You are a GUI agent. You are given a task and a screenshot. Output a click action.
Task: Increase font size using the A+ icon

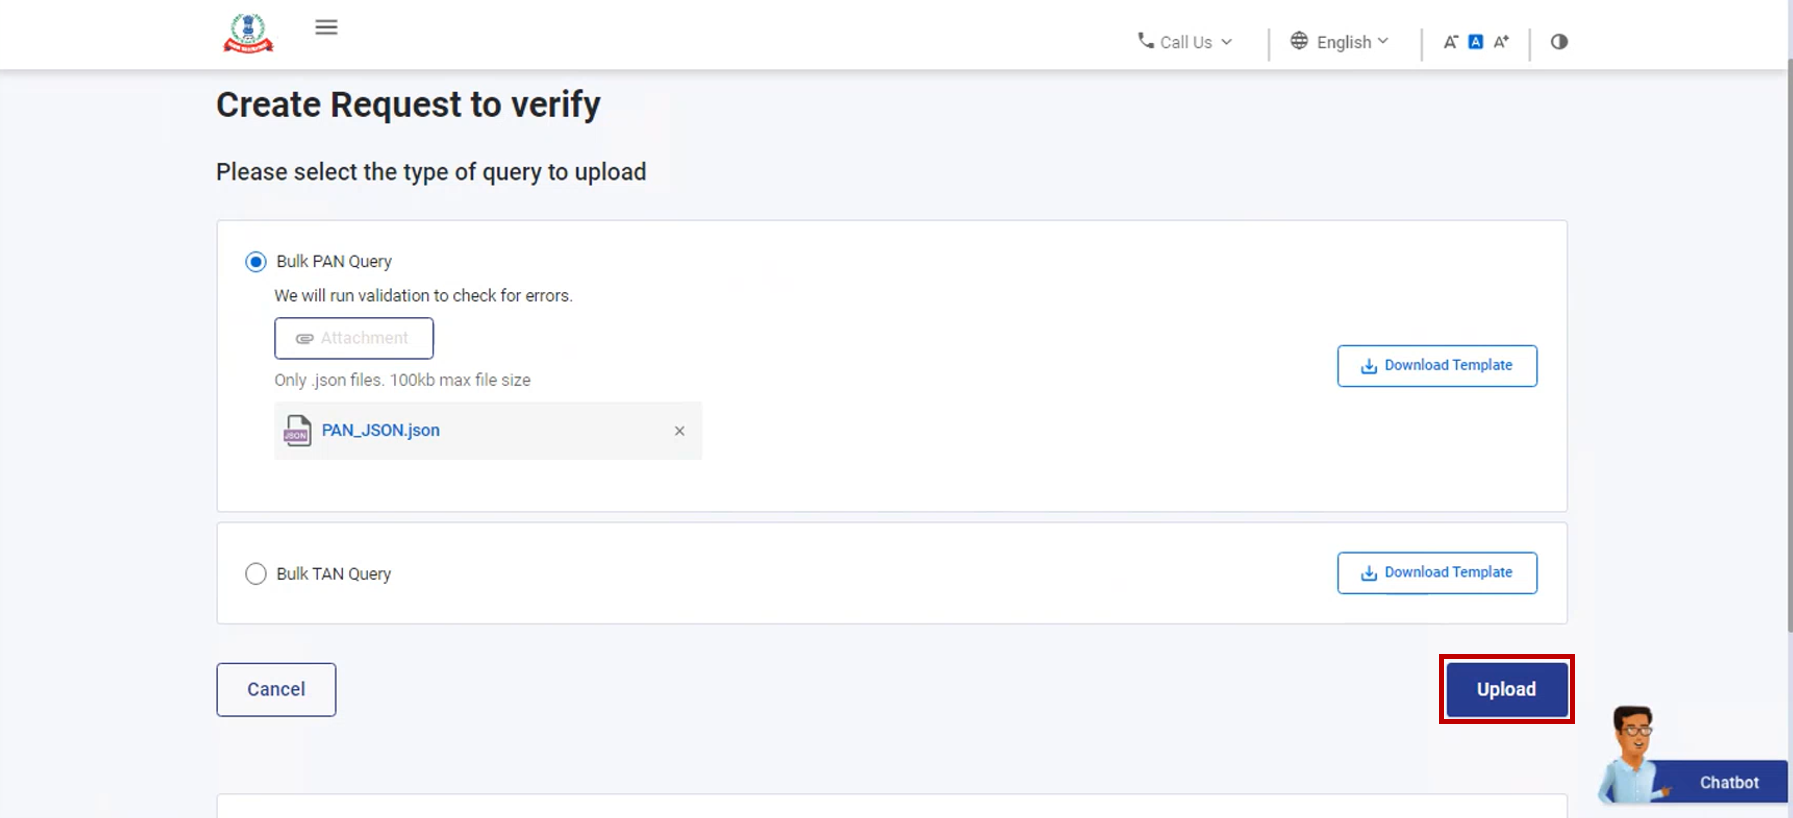[1500, 41]
